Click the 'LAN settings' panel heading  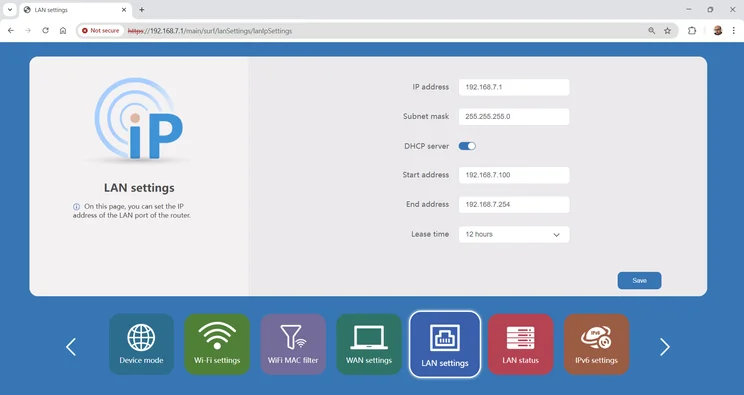[139, 188]
